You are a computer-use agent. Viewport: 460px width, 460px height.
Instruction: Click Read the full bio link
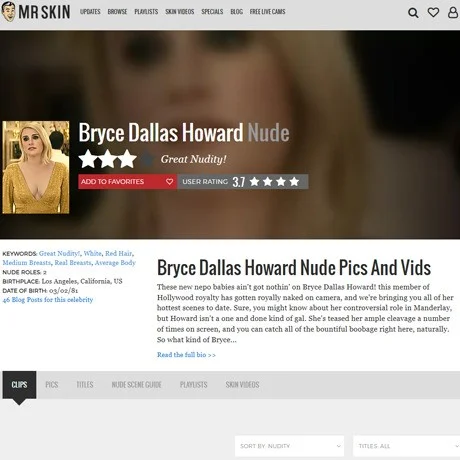coord(186,355)
